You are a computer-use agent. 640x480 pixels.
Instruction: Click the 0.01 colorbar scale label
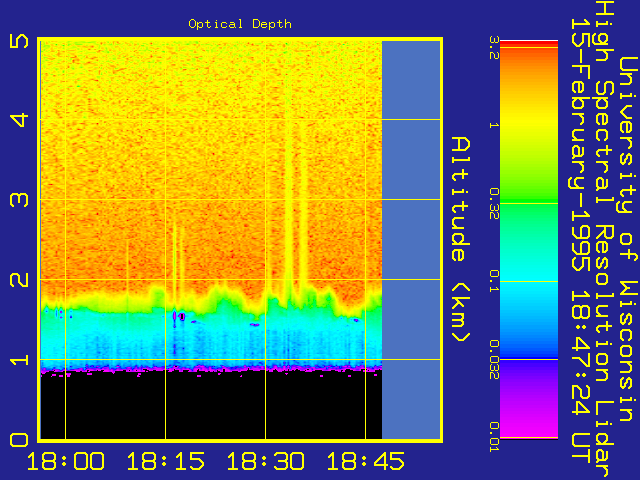pos(494,437)
